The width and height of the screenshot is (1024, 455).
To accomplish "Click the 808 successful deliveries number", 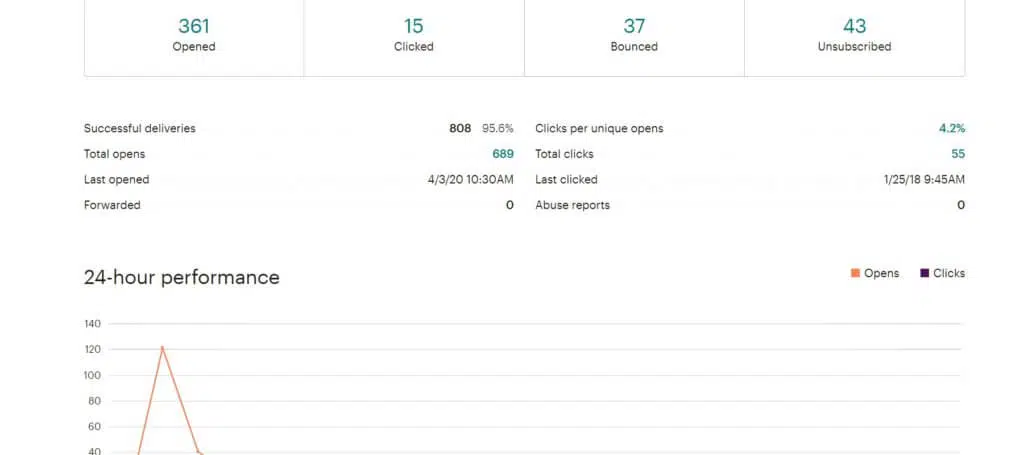I will (x=460, y=128).
